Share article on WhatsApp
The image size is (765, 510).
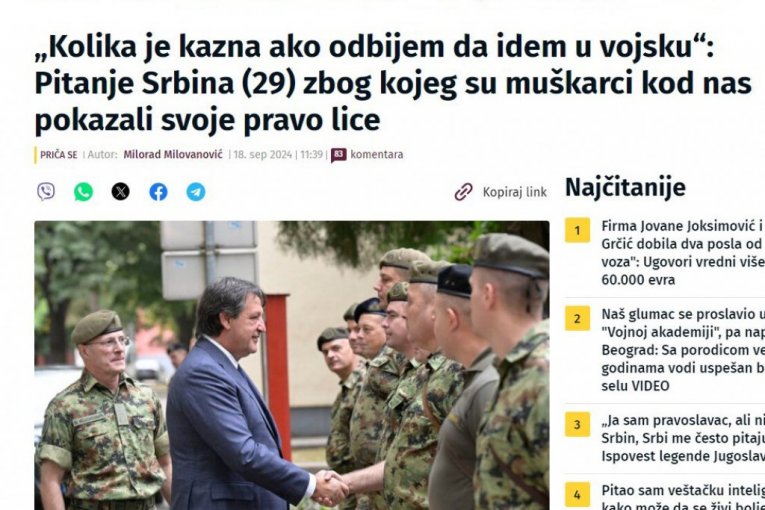(x=83, y=192)
